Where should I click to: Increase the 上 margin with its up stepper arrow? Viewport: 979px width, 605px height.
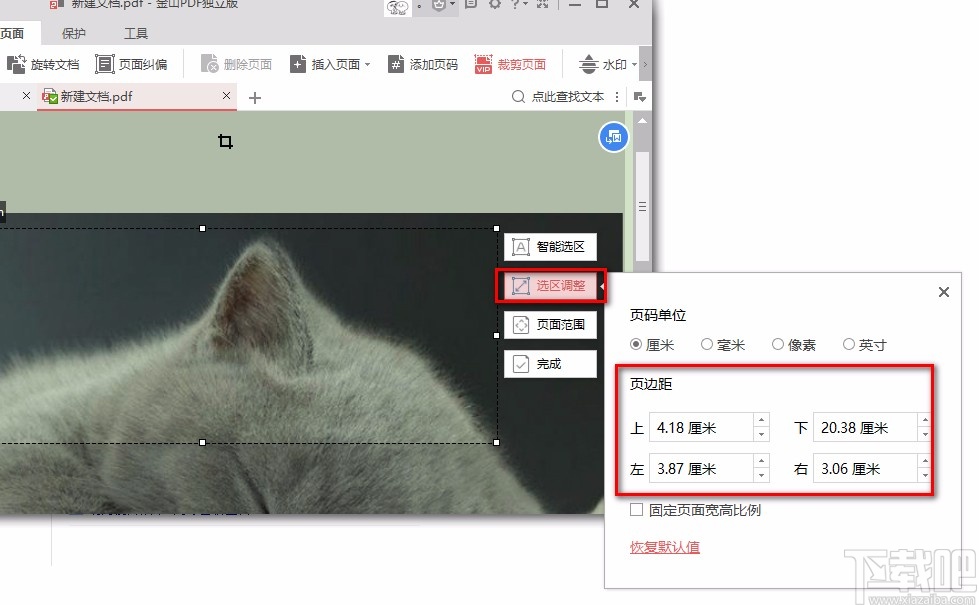[x=762, y=421]
